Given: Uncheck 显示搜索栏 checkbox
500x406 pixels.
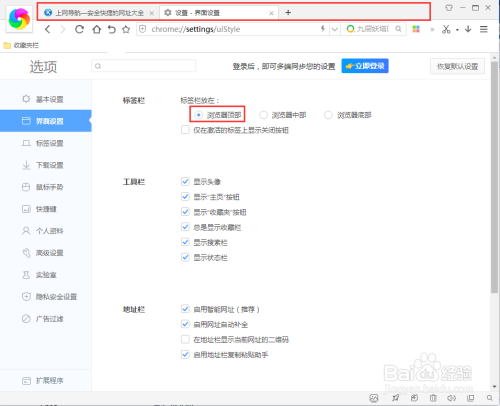Looking at the screenshot, I should [185, 242].
